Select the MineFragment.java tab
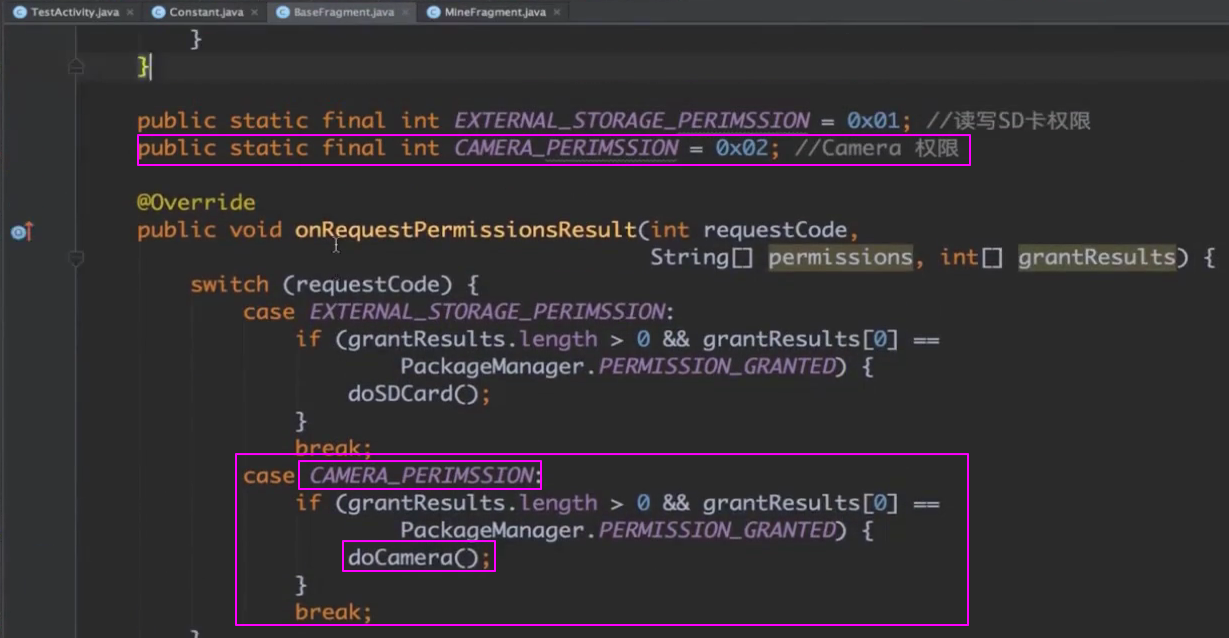1229x638 pixels. click(x=494, y=12)
